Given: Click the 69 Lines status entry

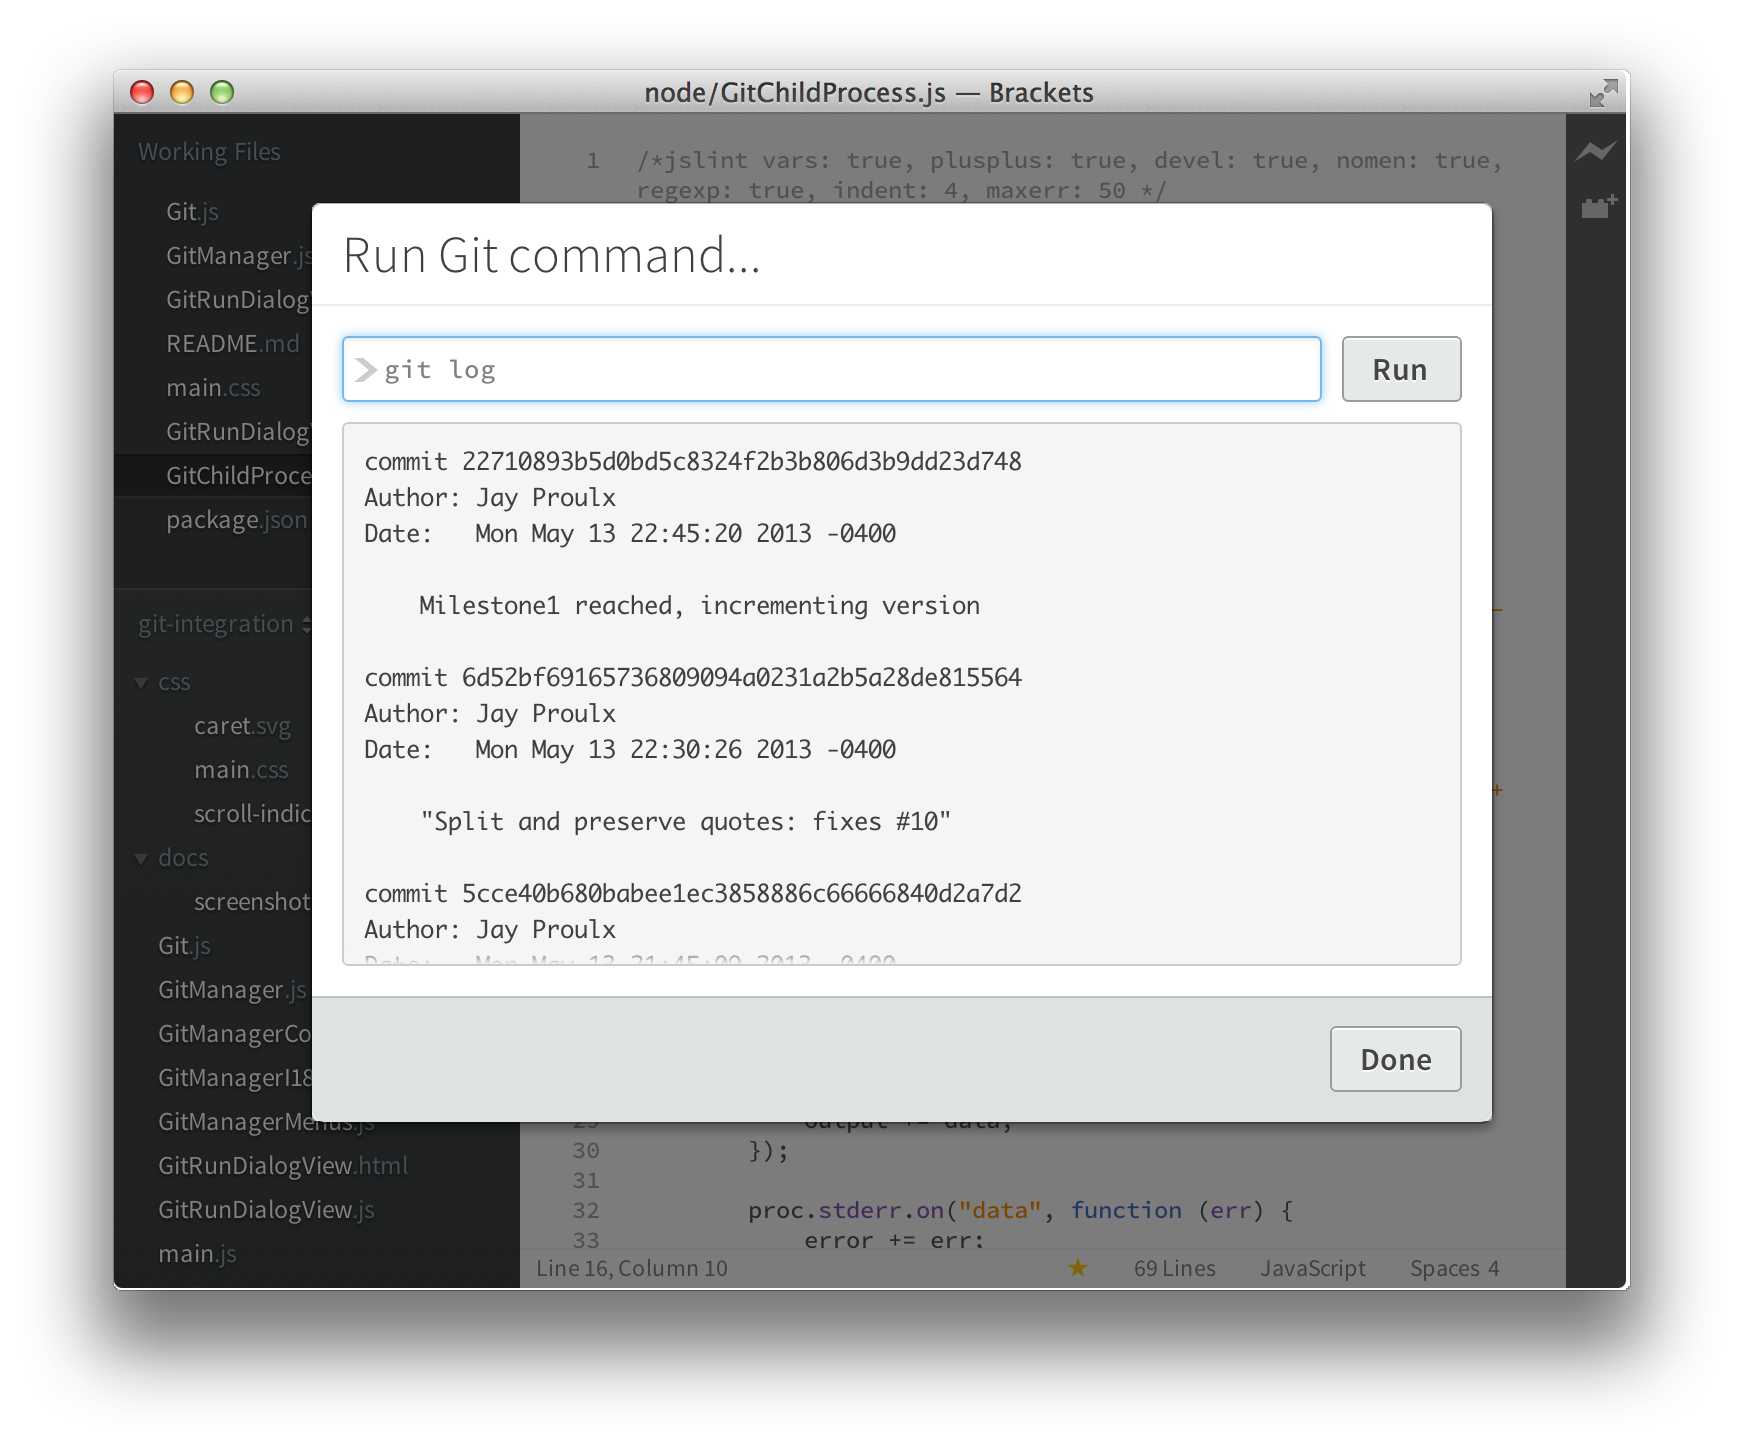Looking at the screenshot, I should tap(1174, 1268).
